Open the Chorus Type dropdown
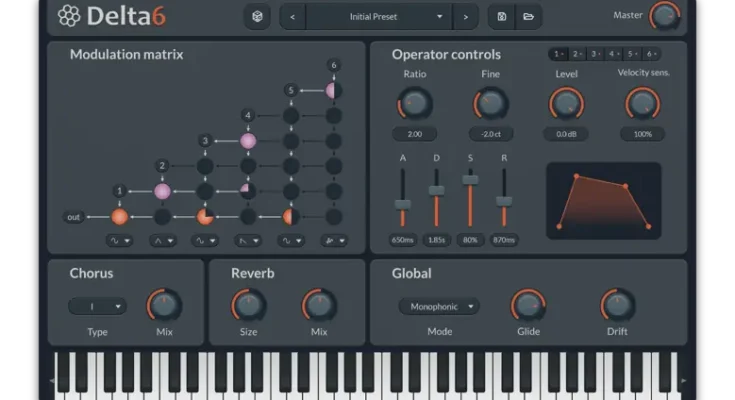The height and width of the screenshot is (400, 735). tap(98, 307)
